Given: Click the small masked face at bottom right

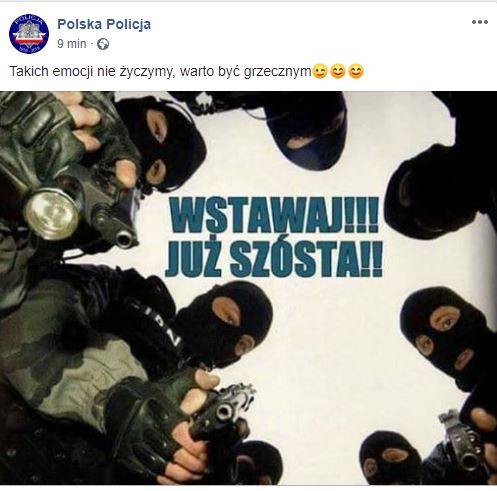Looking at the screenshot, I should click(x=390, y=458).
